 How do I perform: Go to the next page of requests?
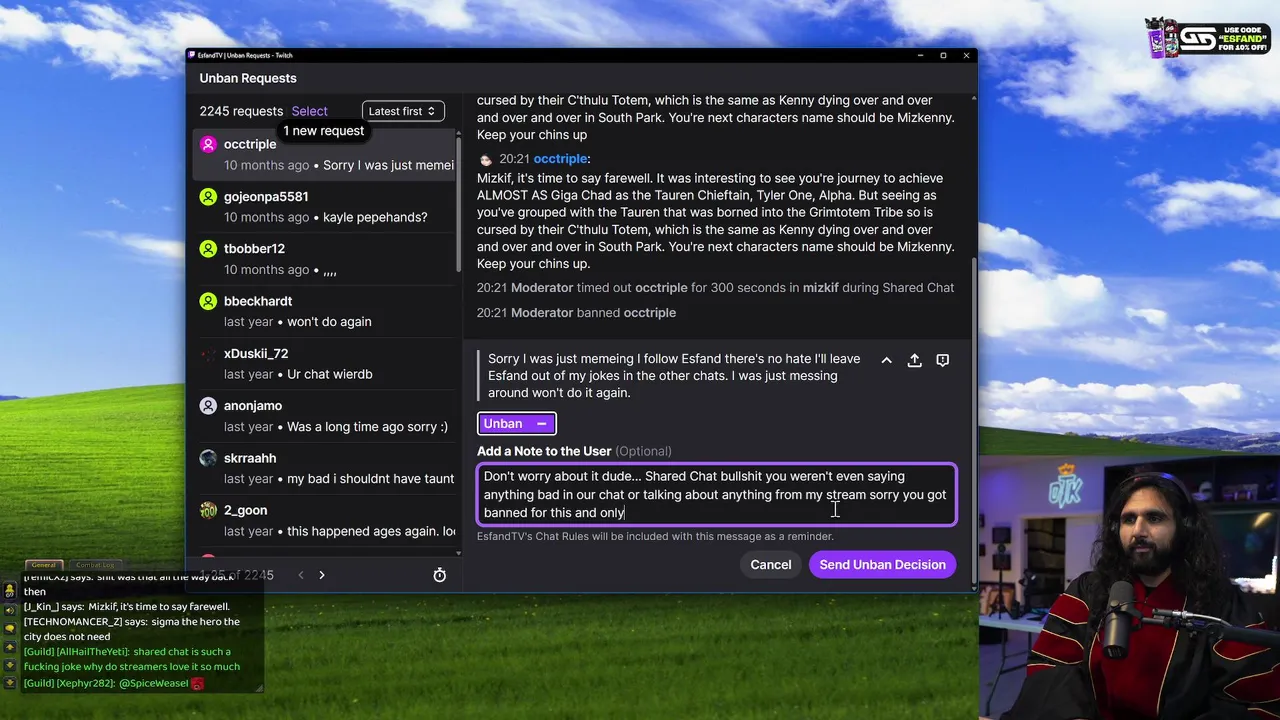pos(321,575)
